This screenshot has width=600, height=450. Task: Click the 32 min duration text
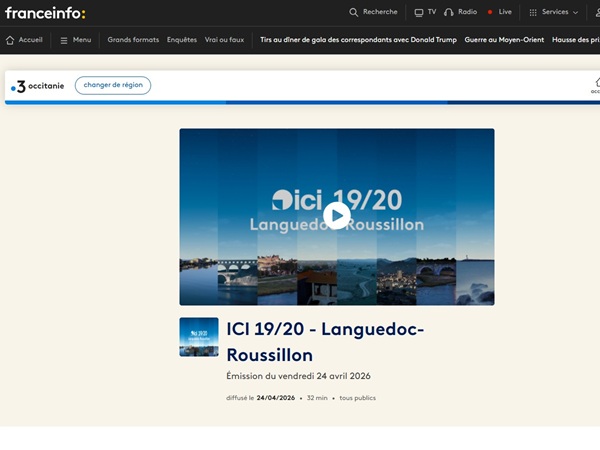317,398
